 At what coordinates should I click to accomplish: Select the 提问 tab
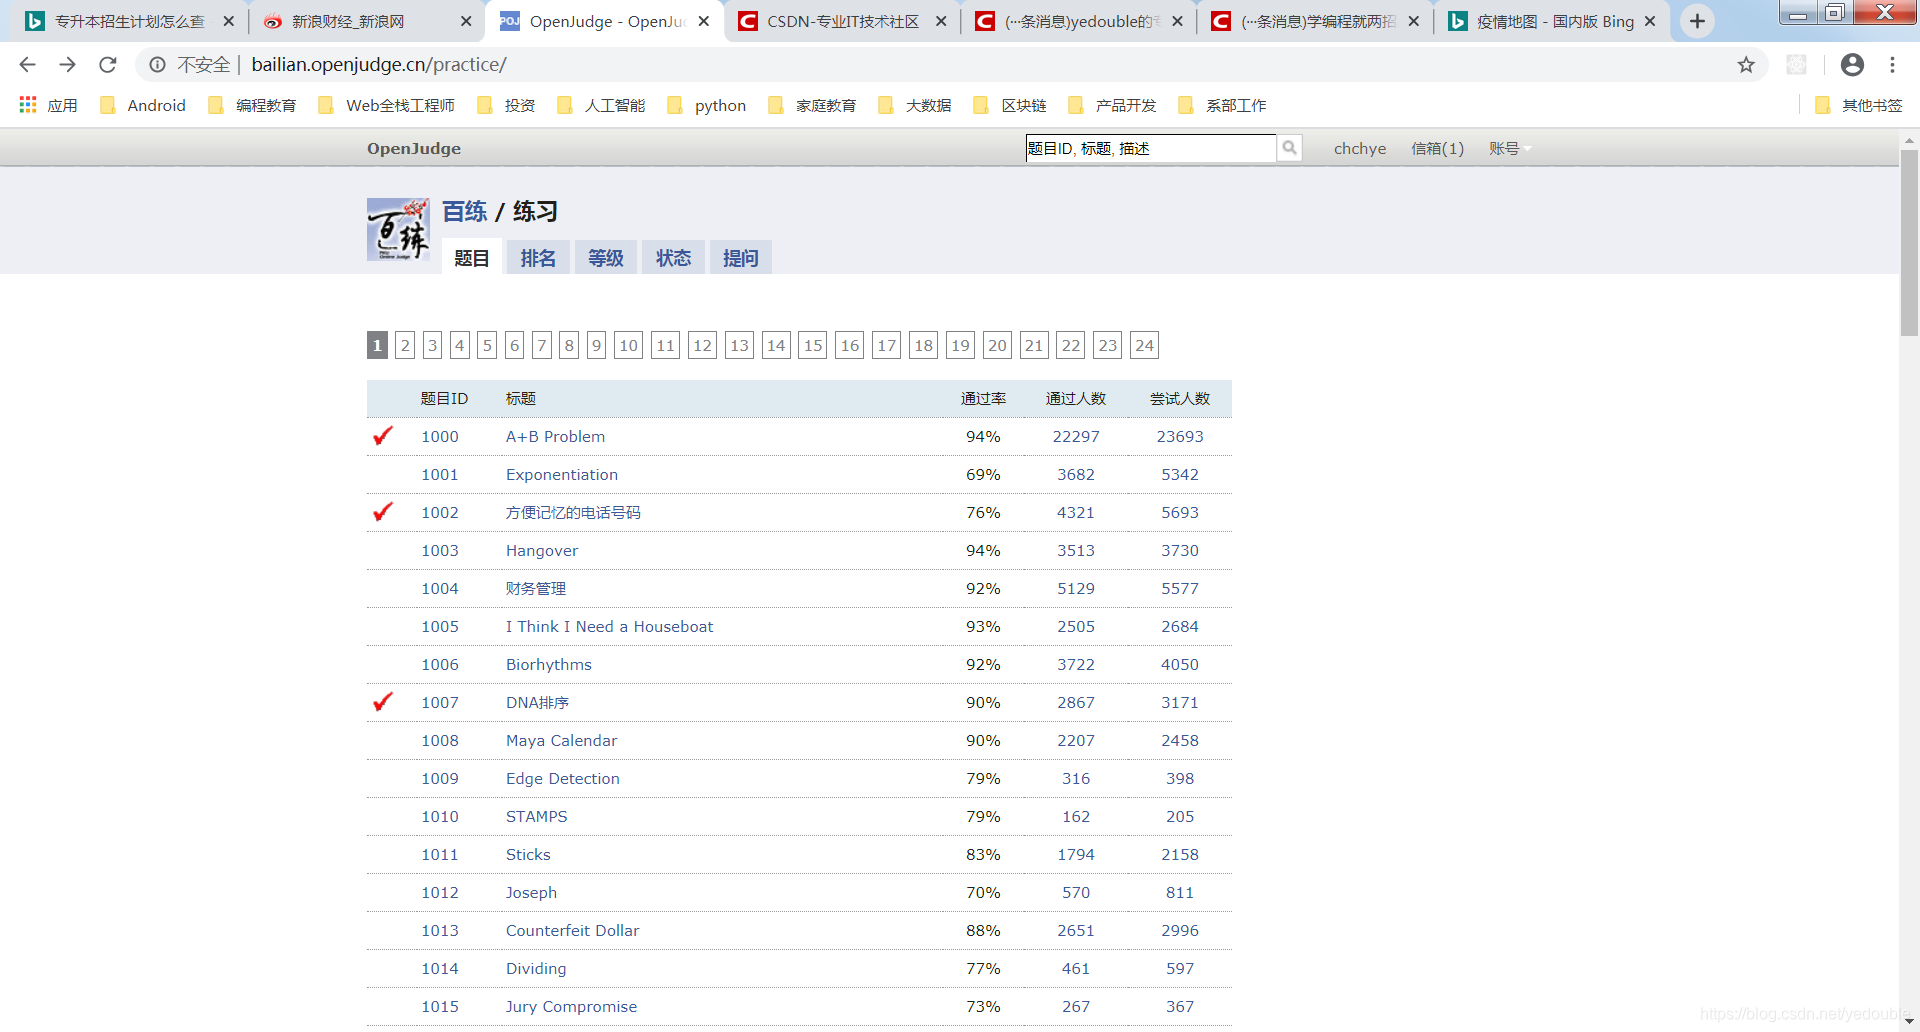point(741,258)
